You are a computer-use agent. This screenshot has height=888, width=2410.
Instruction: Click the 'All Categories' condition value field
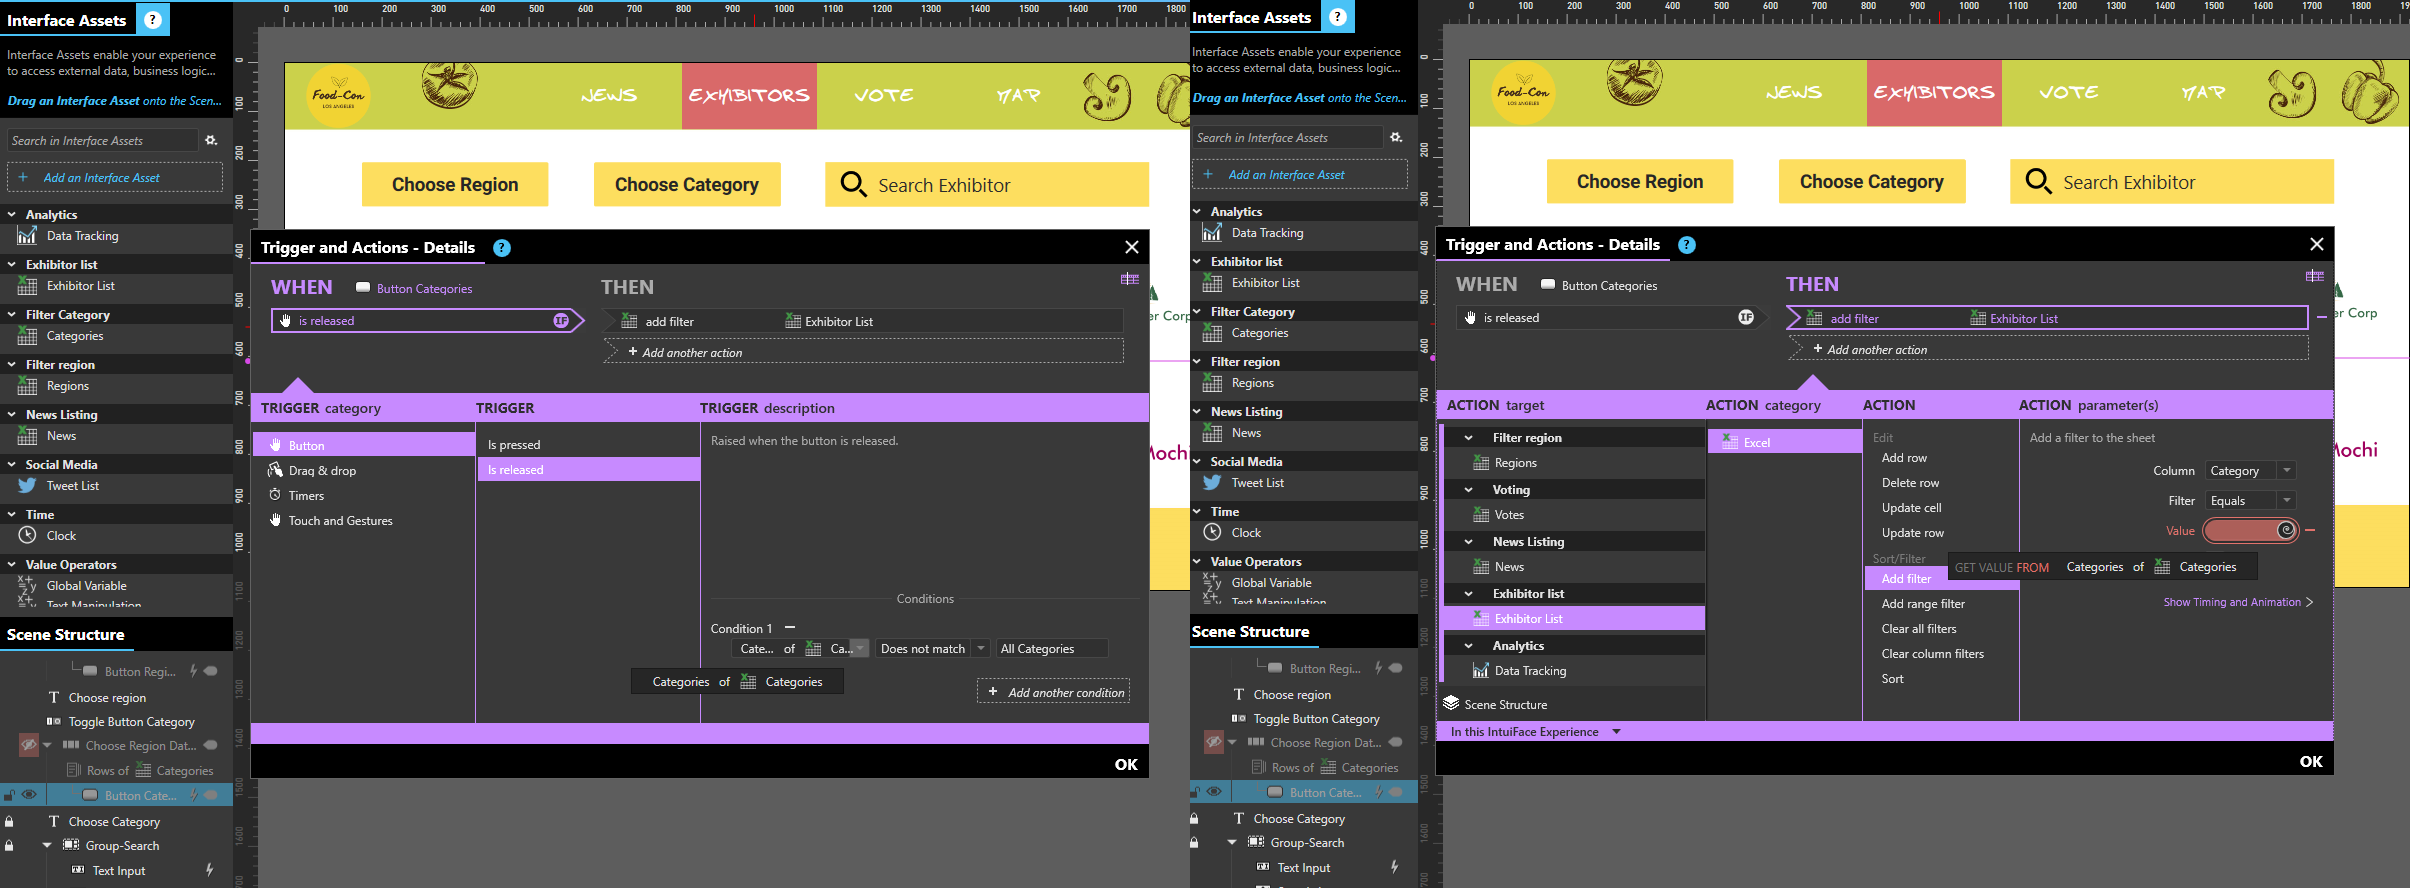coord(1050,649)
